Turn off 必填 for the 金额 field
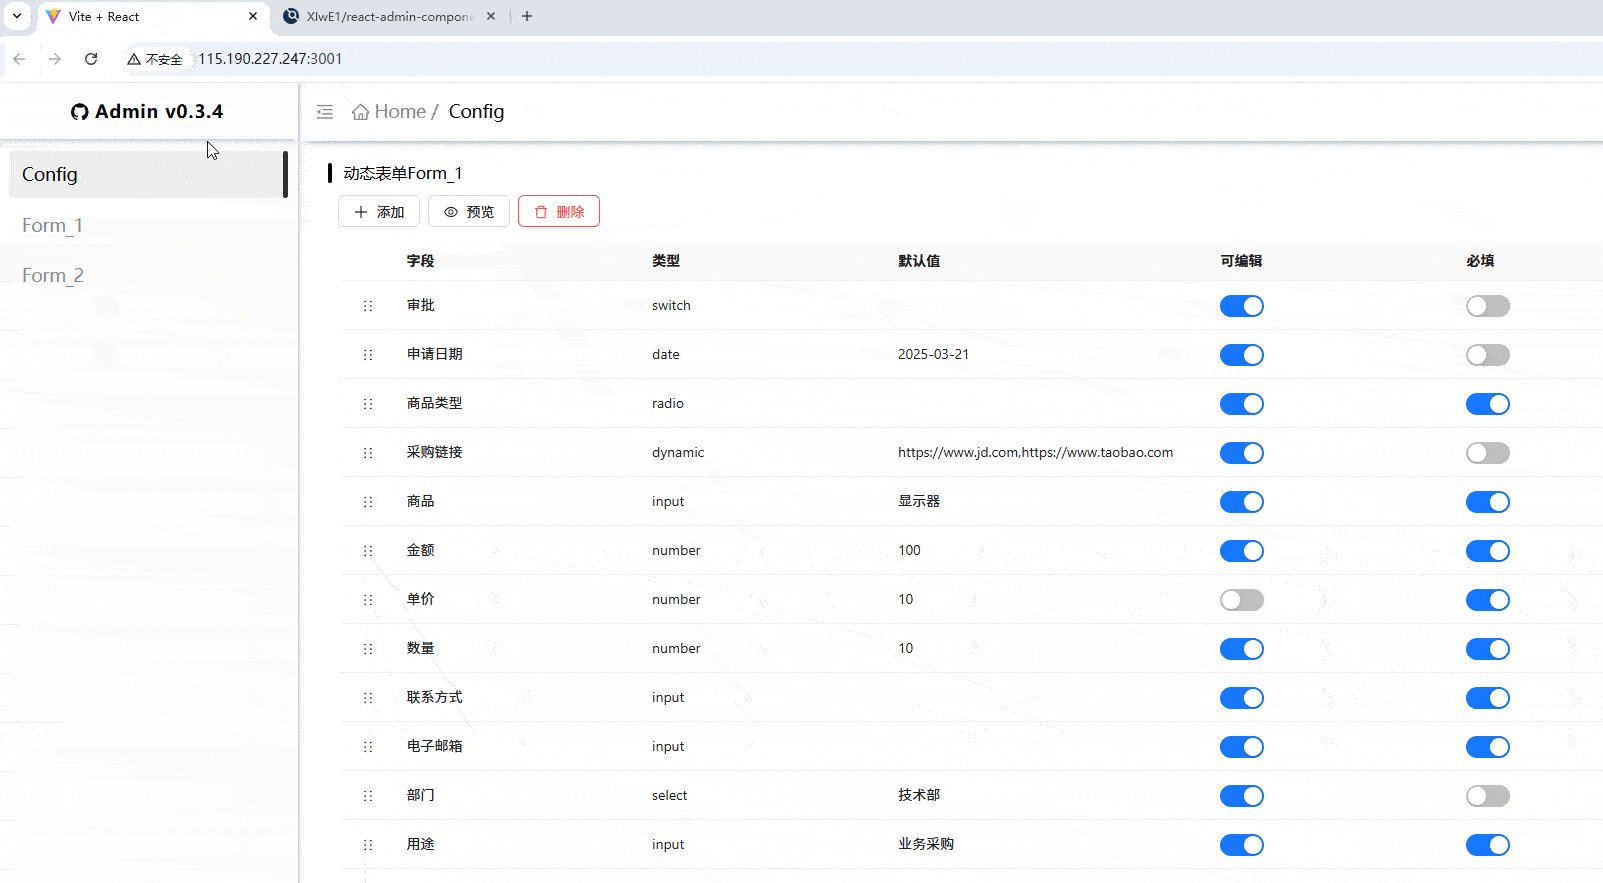The height and width of the screenshot is (883, 1603). point(1488,551)
